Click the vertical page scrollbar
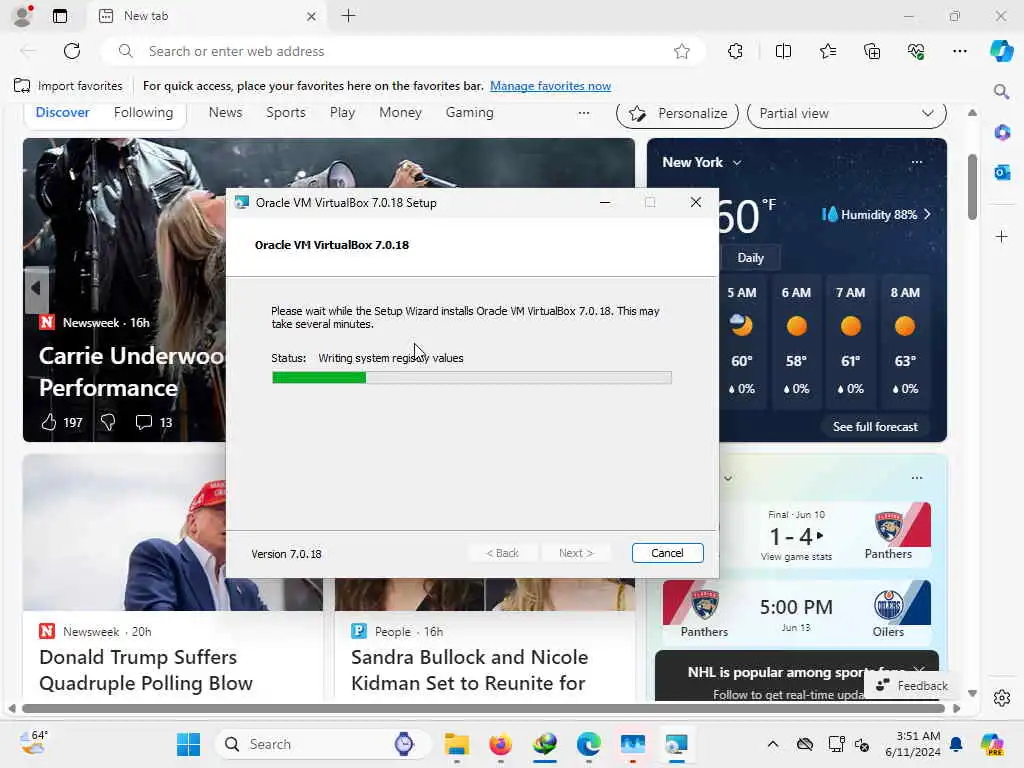The height and width of the screenshot is (768, 1024). tap(972, 187)
